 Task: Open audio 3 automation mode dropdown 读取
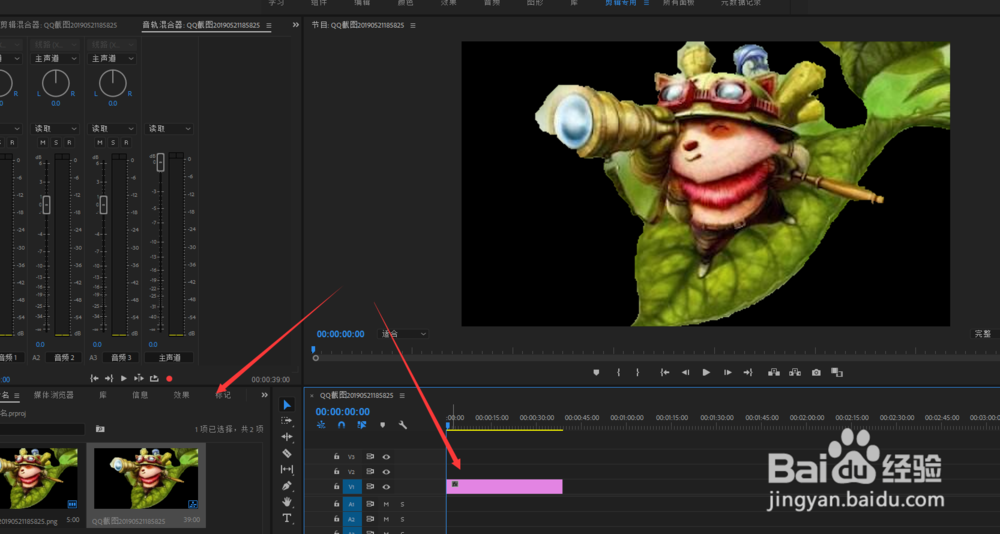coord(112,129)
